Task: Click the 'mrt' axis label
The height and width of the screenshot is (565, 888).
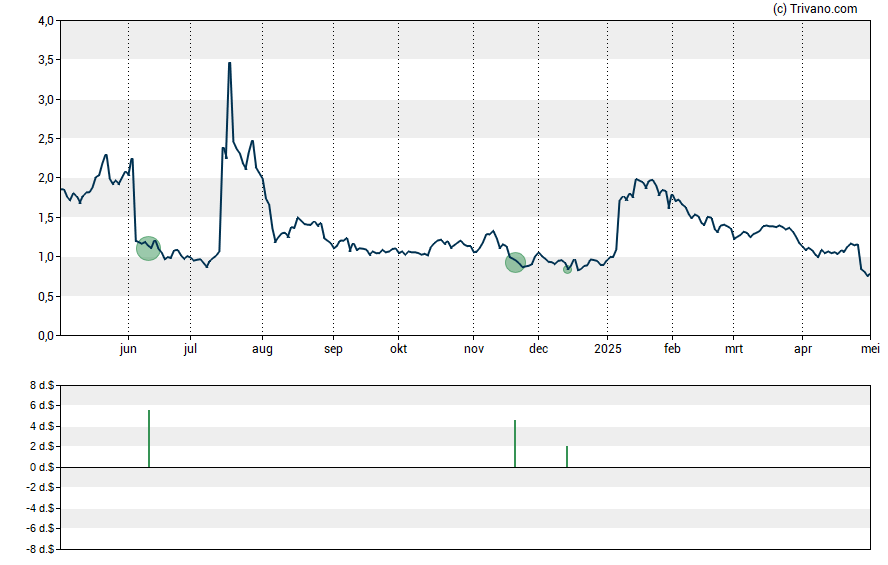Action: 734,349
